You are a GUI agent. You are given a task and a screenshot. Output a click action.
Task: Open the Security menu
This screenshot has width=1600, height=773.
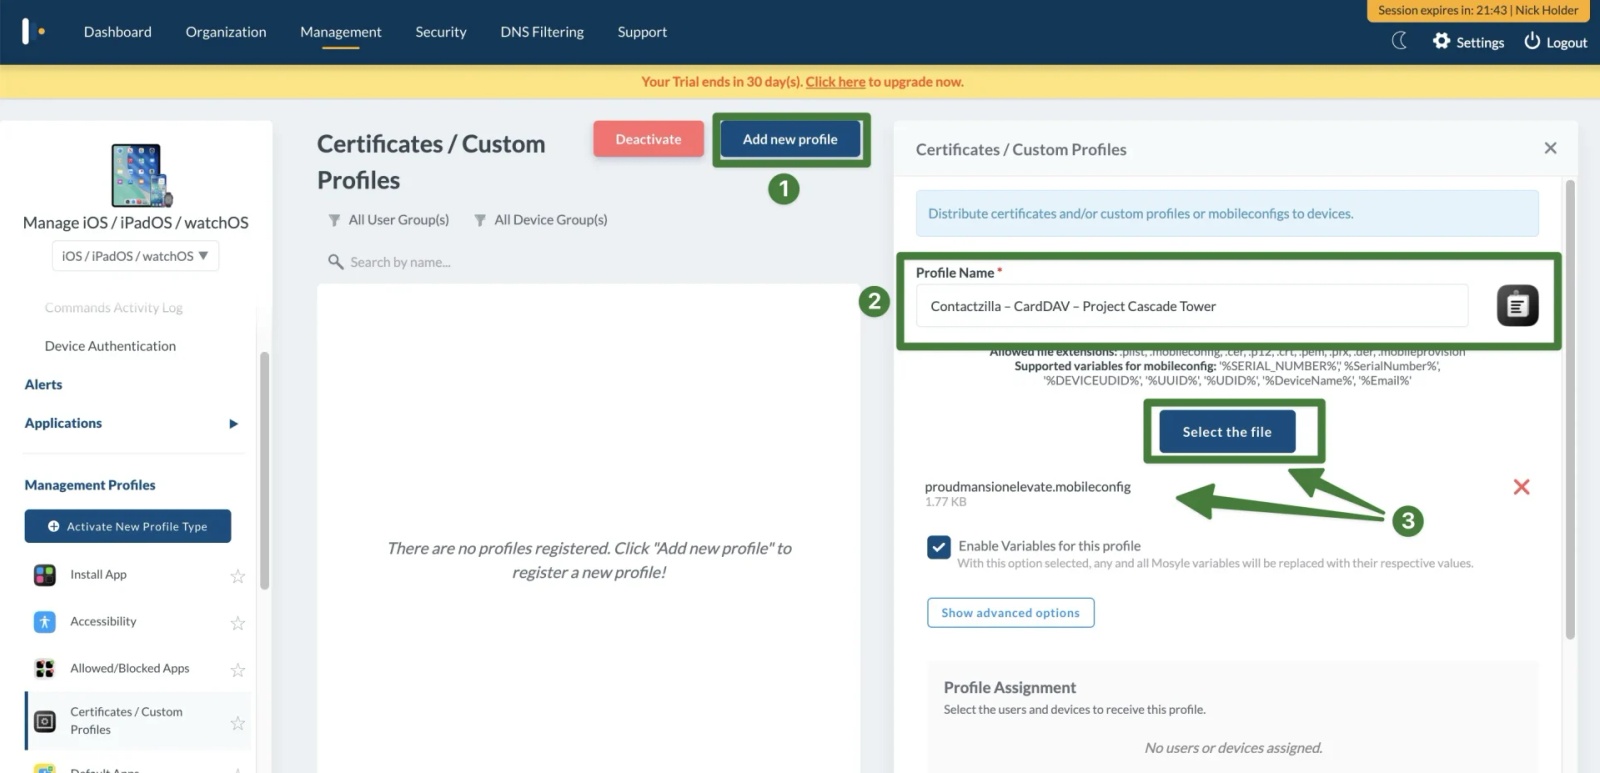point(441,32)
